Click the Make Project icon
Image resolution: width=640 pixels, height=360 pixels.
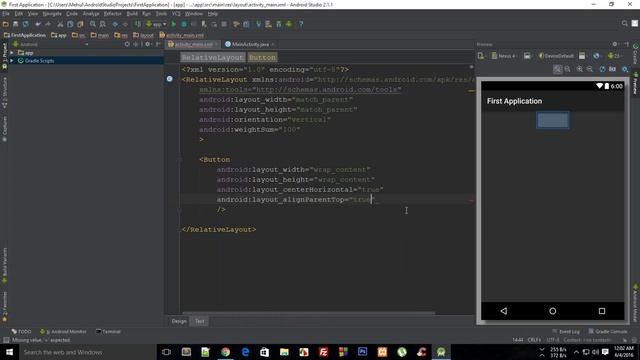138,24
